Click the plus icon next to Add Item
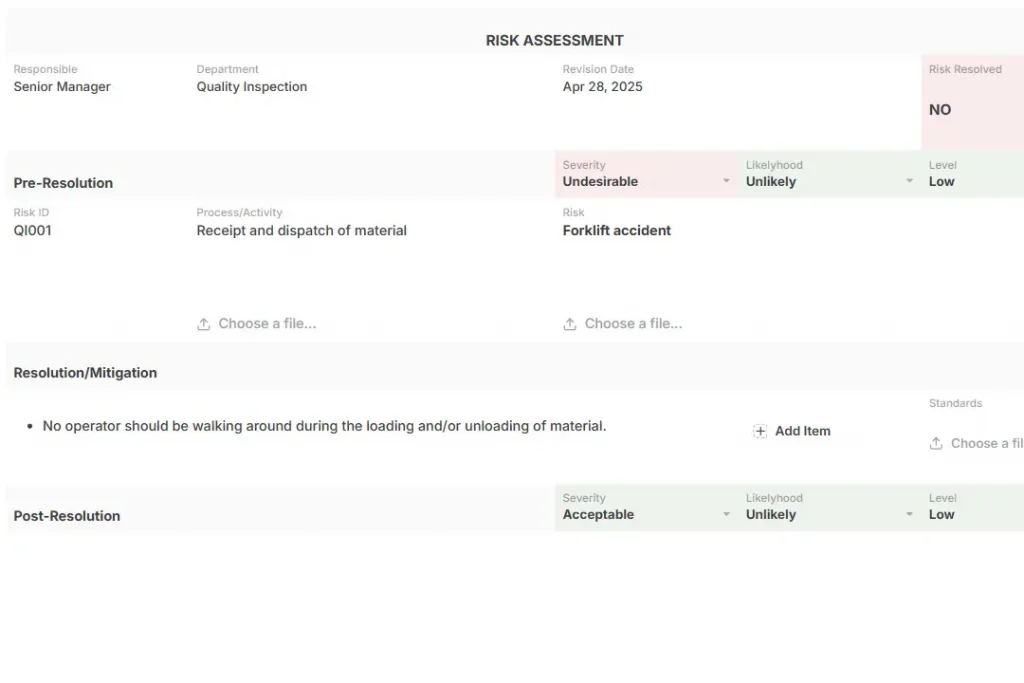The image size is (1024, 683). click(761, 431)
